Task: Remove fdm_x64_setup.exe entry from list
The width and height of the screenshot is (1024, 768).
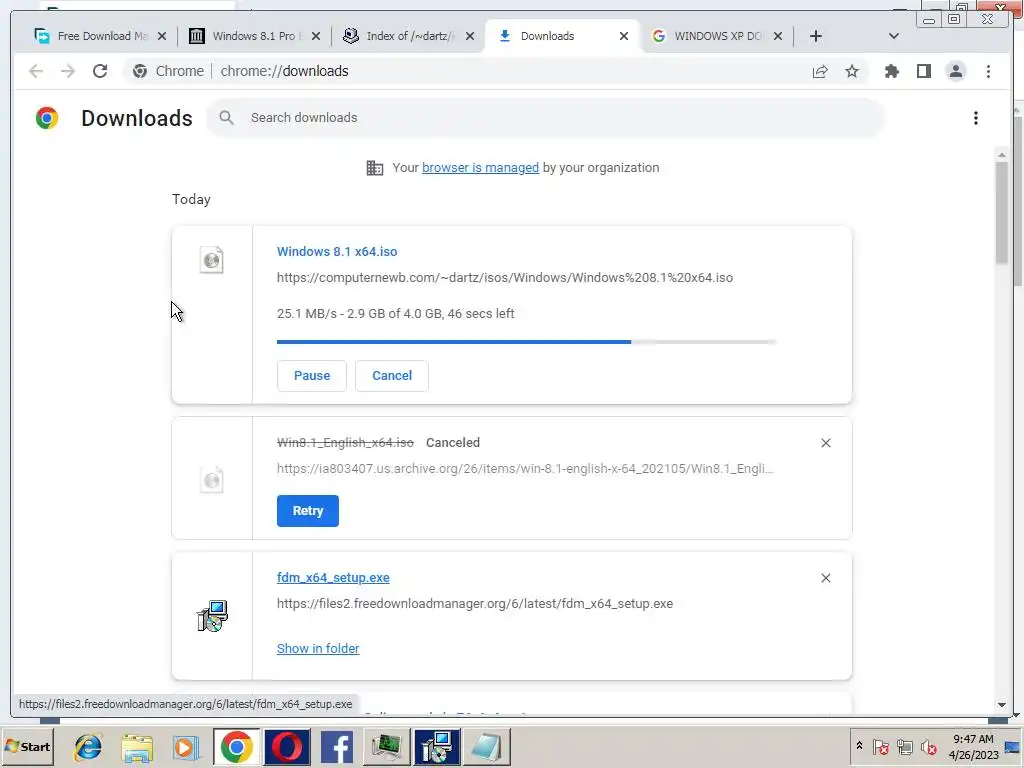Action: (825, 578)
